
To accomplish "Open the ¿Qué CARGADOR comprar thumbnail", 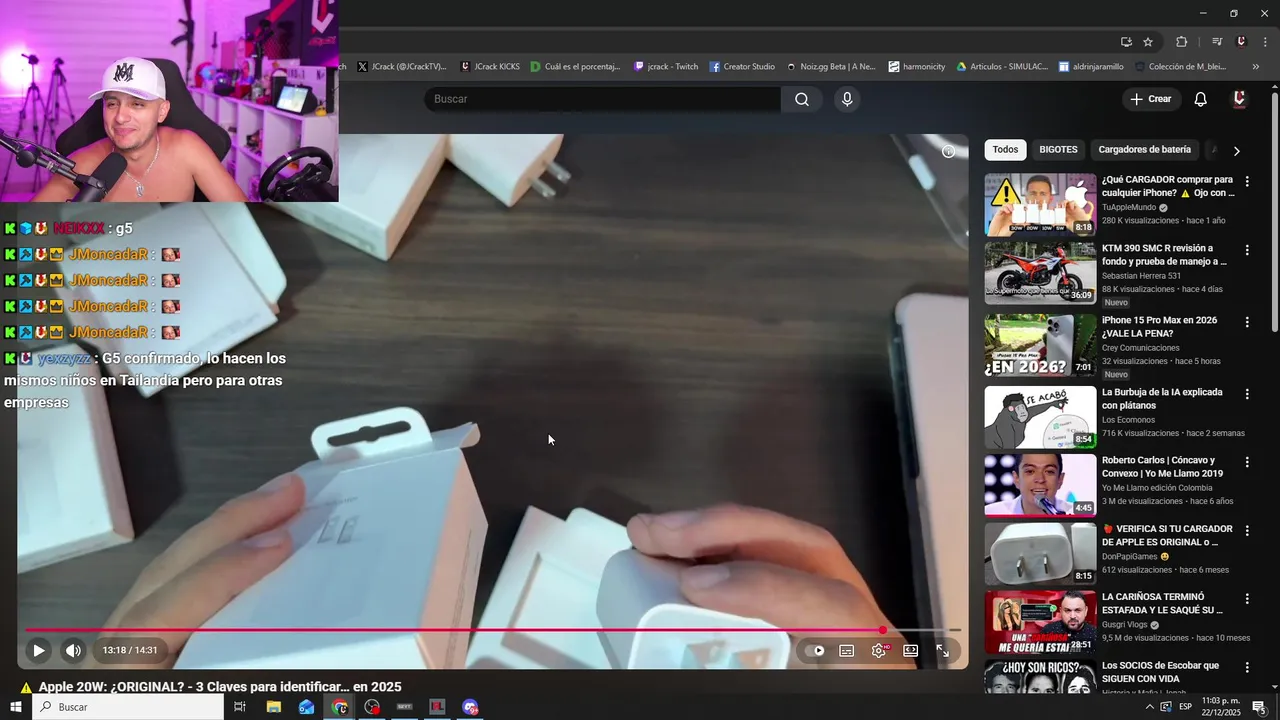I will pos(1040,205).
